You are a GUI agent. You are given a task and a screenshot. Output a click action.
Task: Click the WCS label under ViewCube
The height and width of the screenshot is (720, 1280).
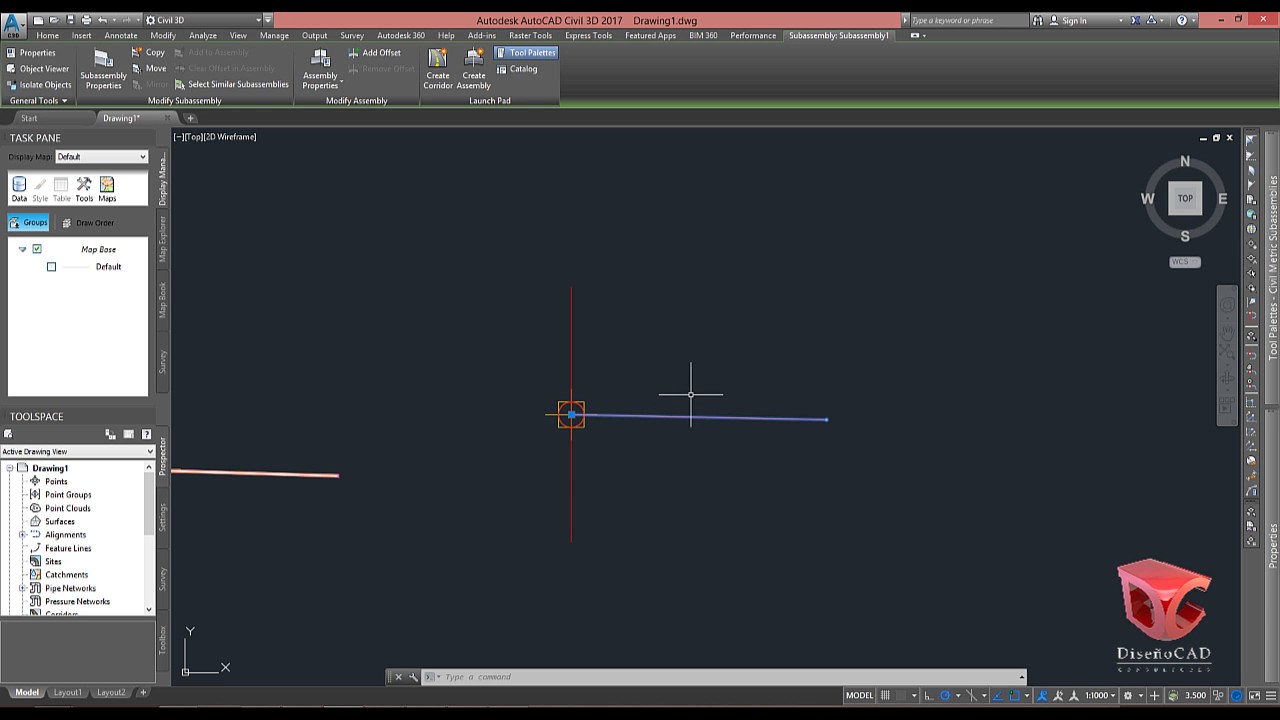[x=1185, y=262]
